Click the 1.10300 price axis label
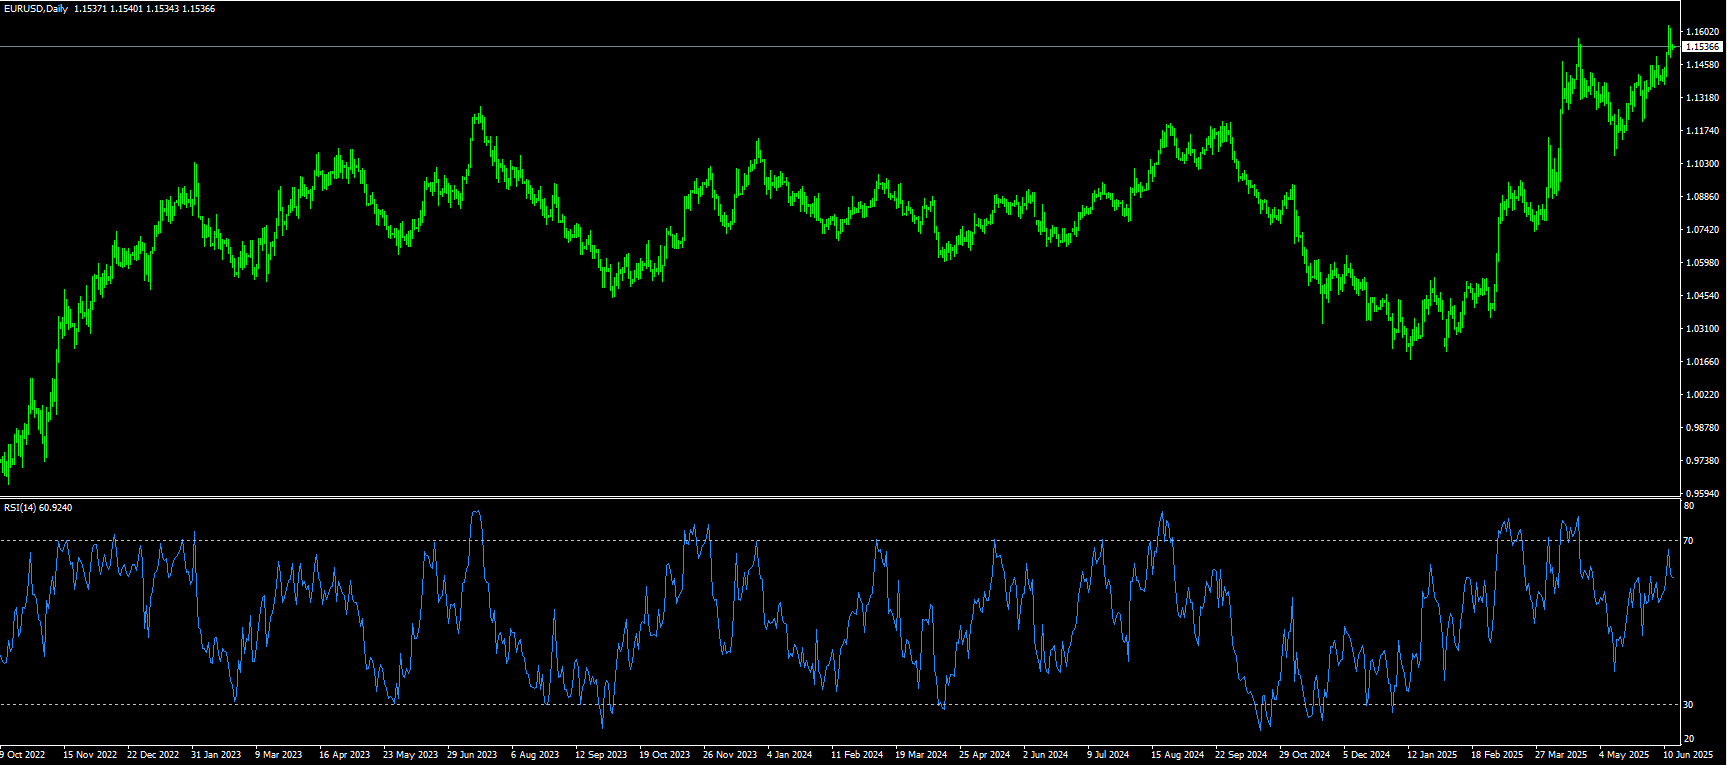The height and width of the screenshot is (765, 1727). coord(1702,164)
